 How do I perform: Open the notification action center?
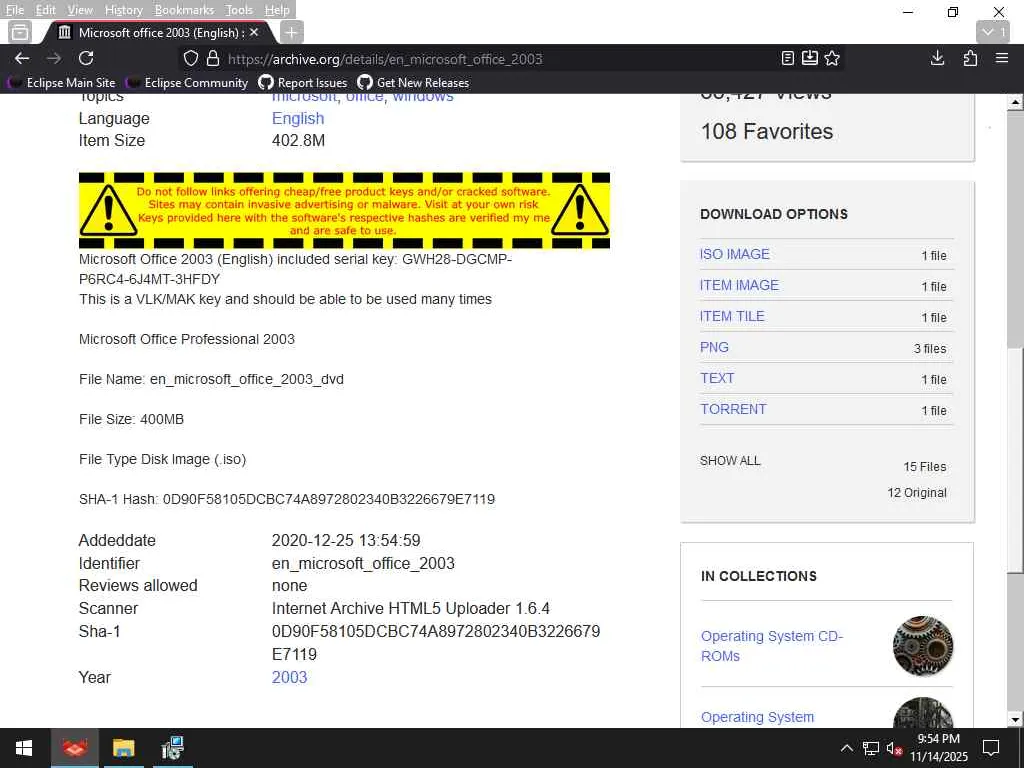tap(991, 748)
